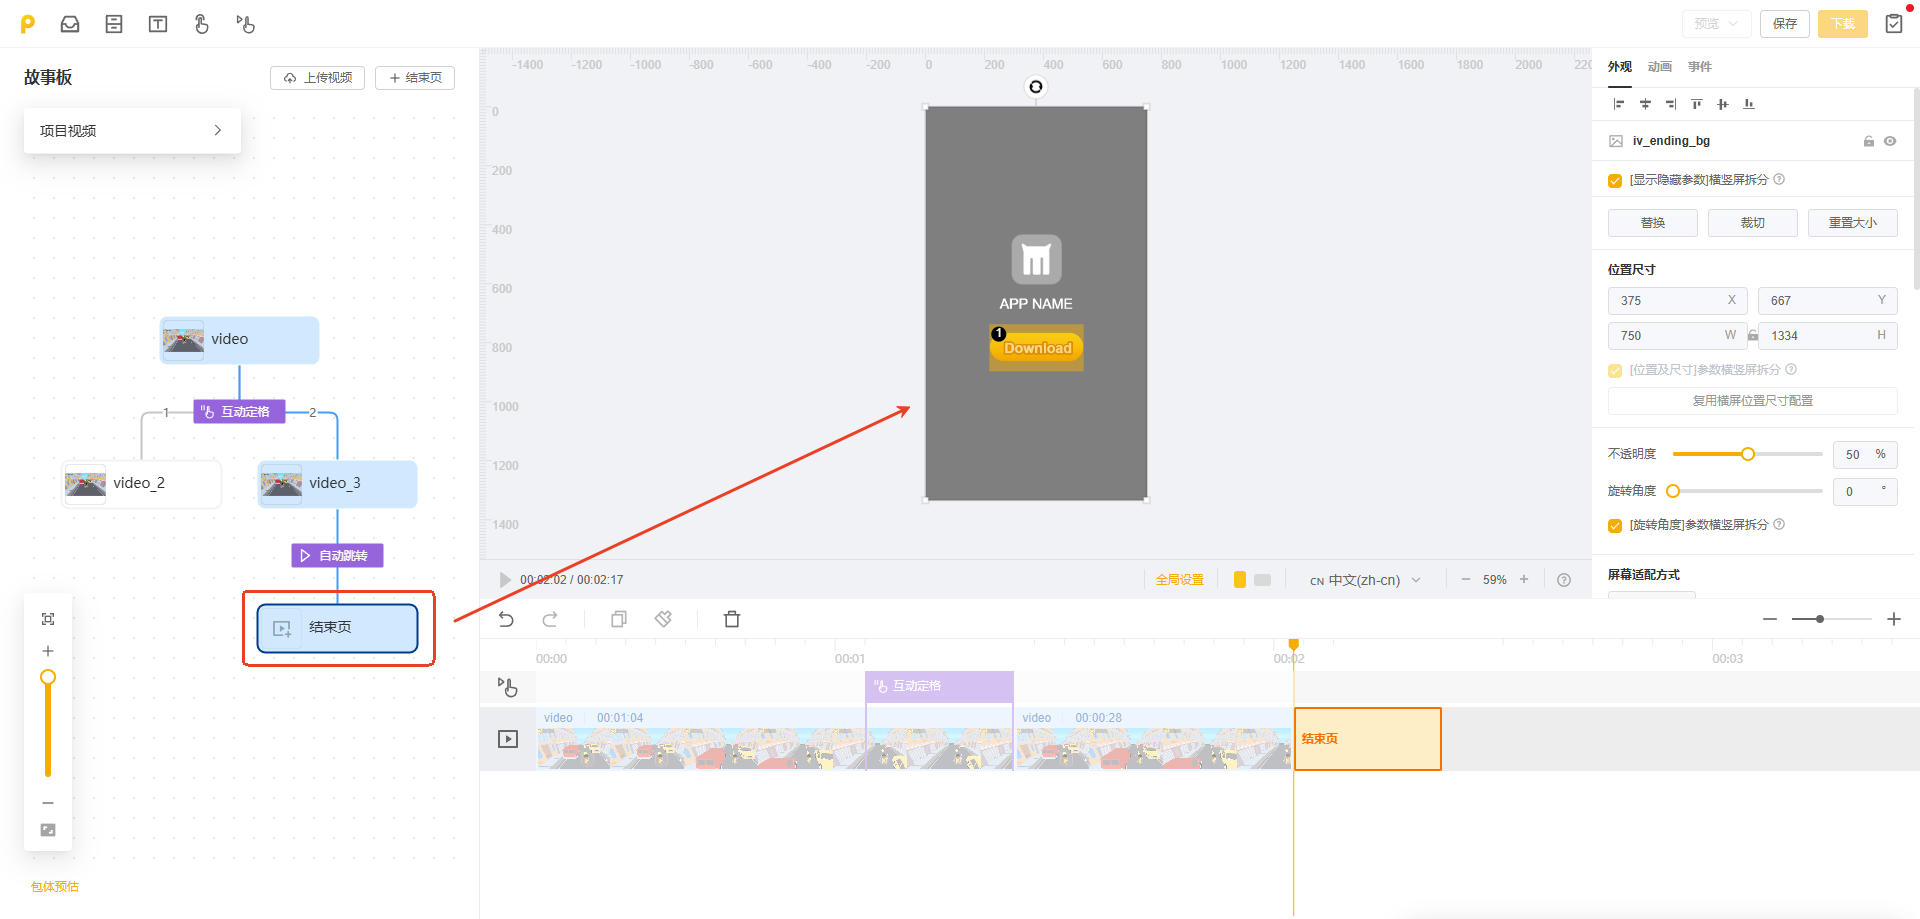Play the preview with play button
Screen dimensions: 1920x919
(505, 580)
